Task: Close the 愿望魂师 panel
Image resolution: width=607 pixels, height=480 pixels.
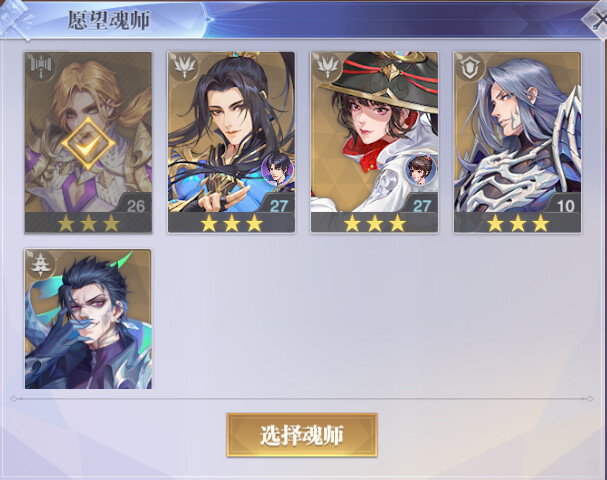Action: 598,19
